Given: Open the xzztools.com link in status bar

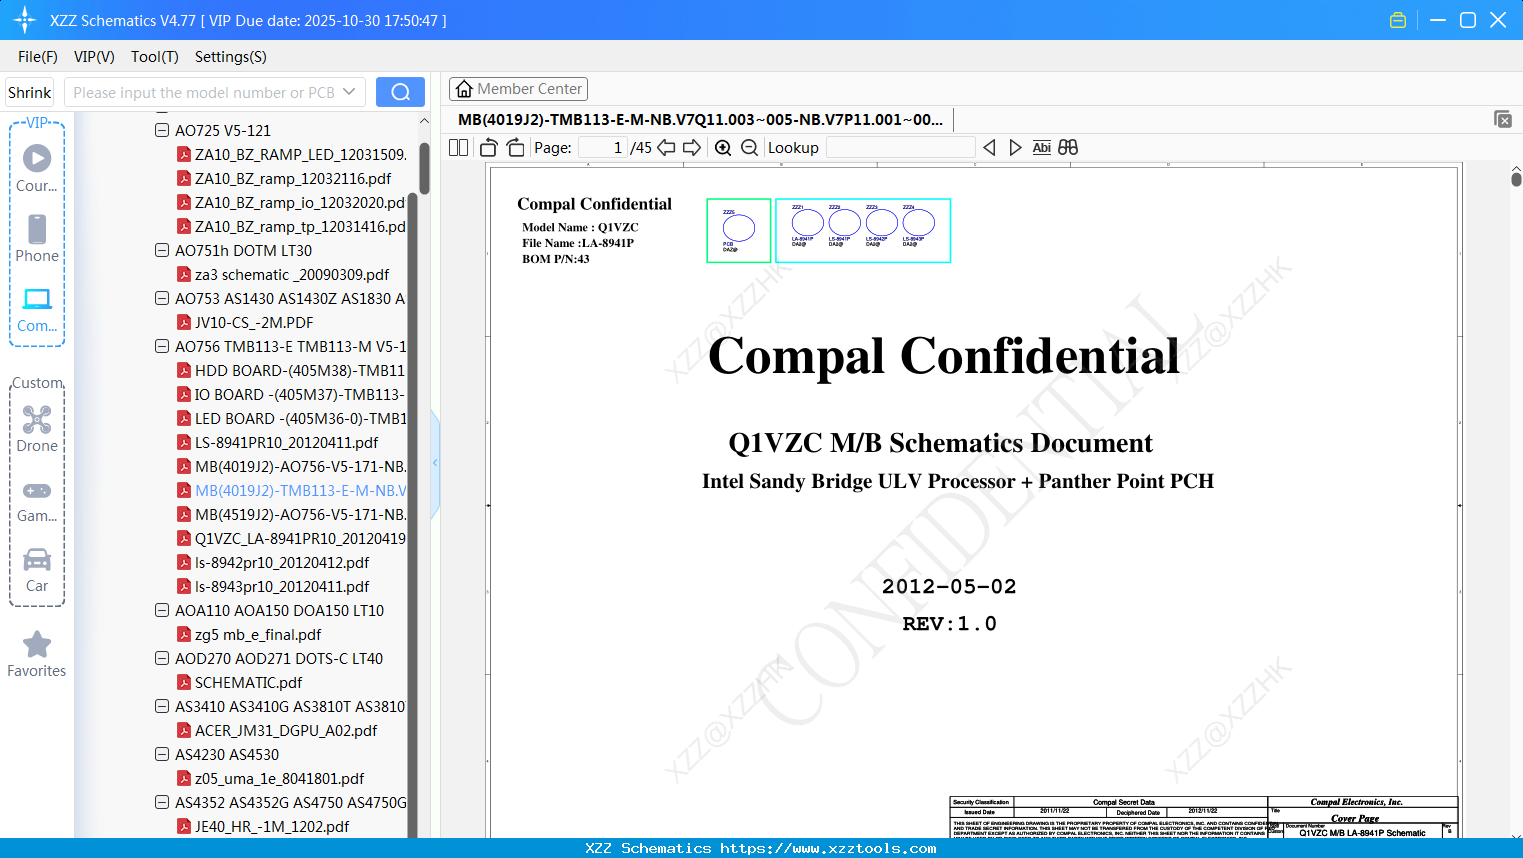Looking at the screenshot, I should tap(828, 848).
